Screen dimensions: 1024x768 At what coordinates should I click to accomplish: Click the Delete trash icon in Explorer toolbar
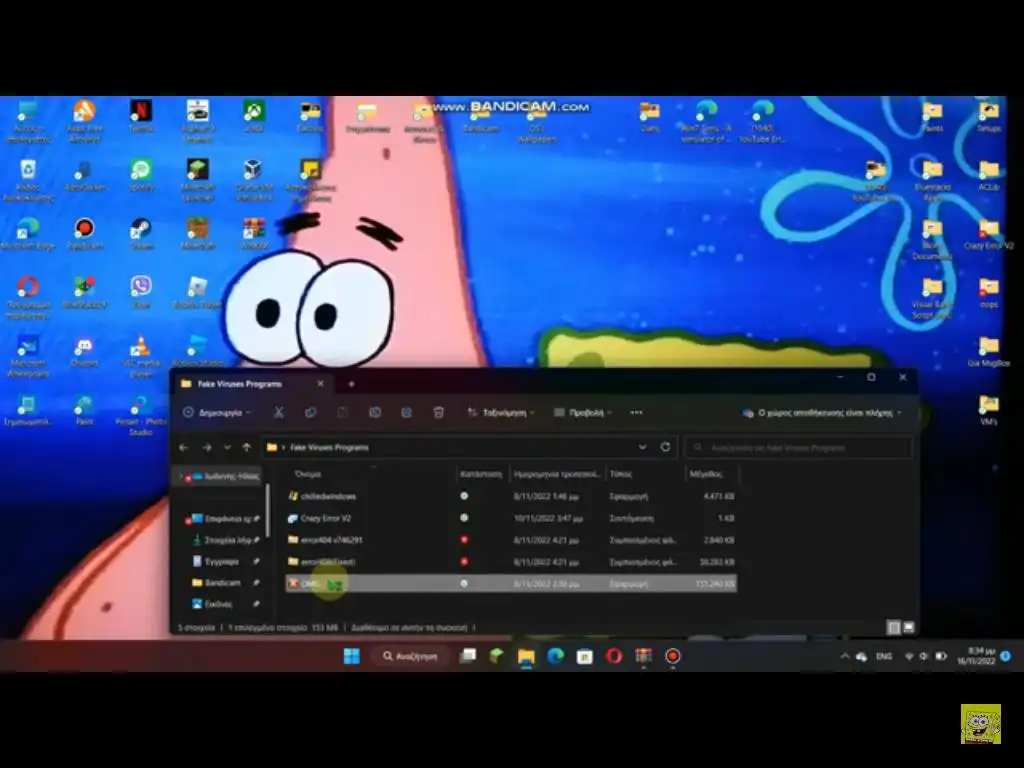(439, 412)
